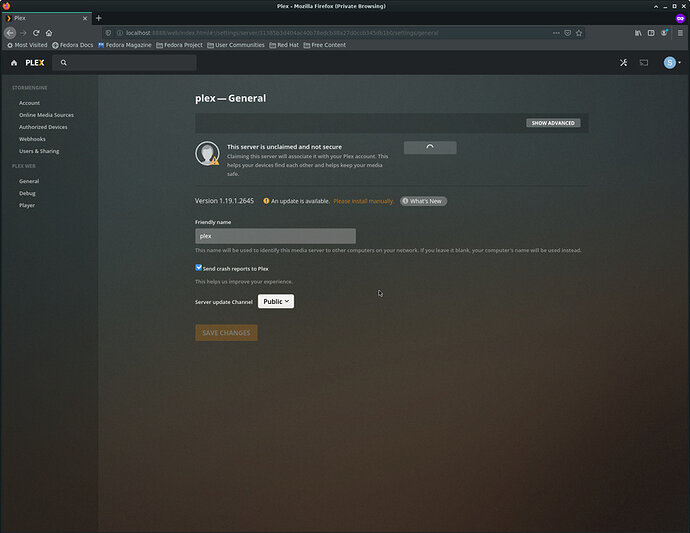Click the Friendly name input field

coord(275,236)
